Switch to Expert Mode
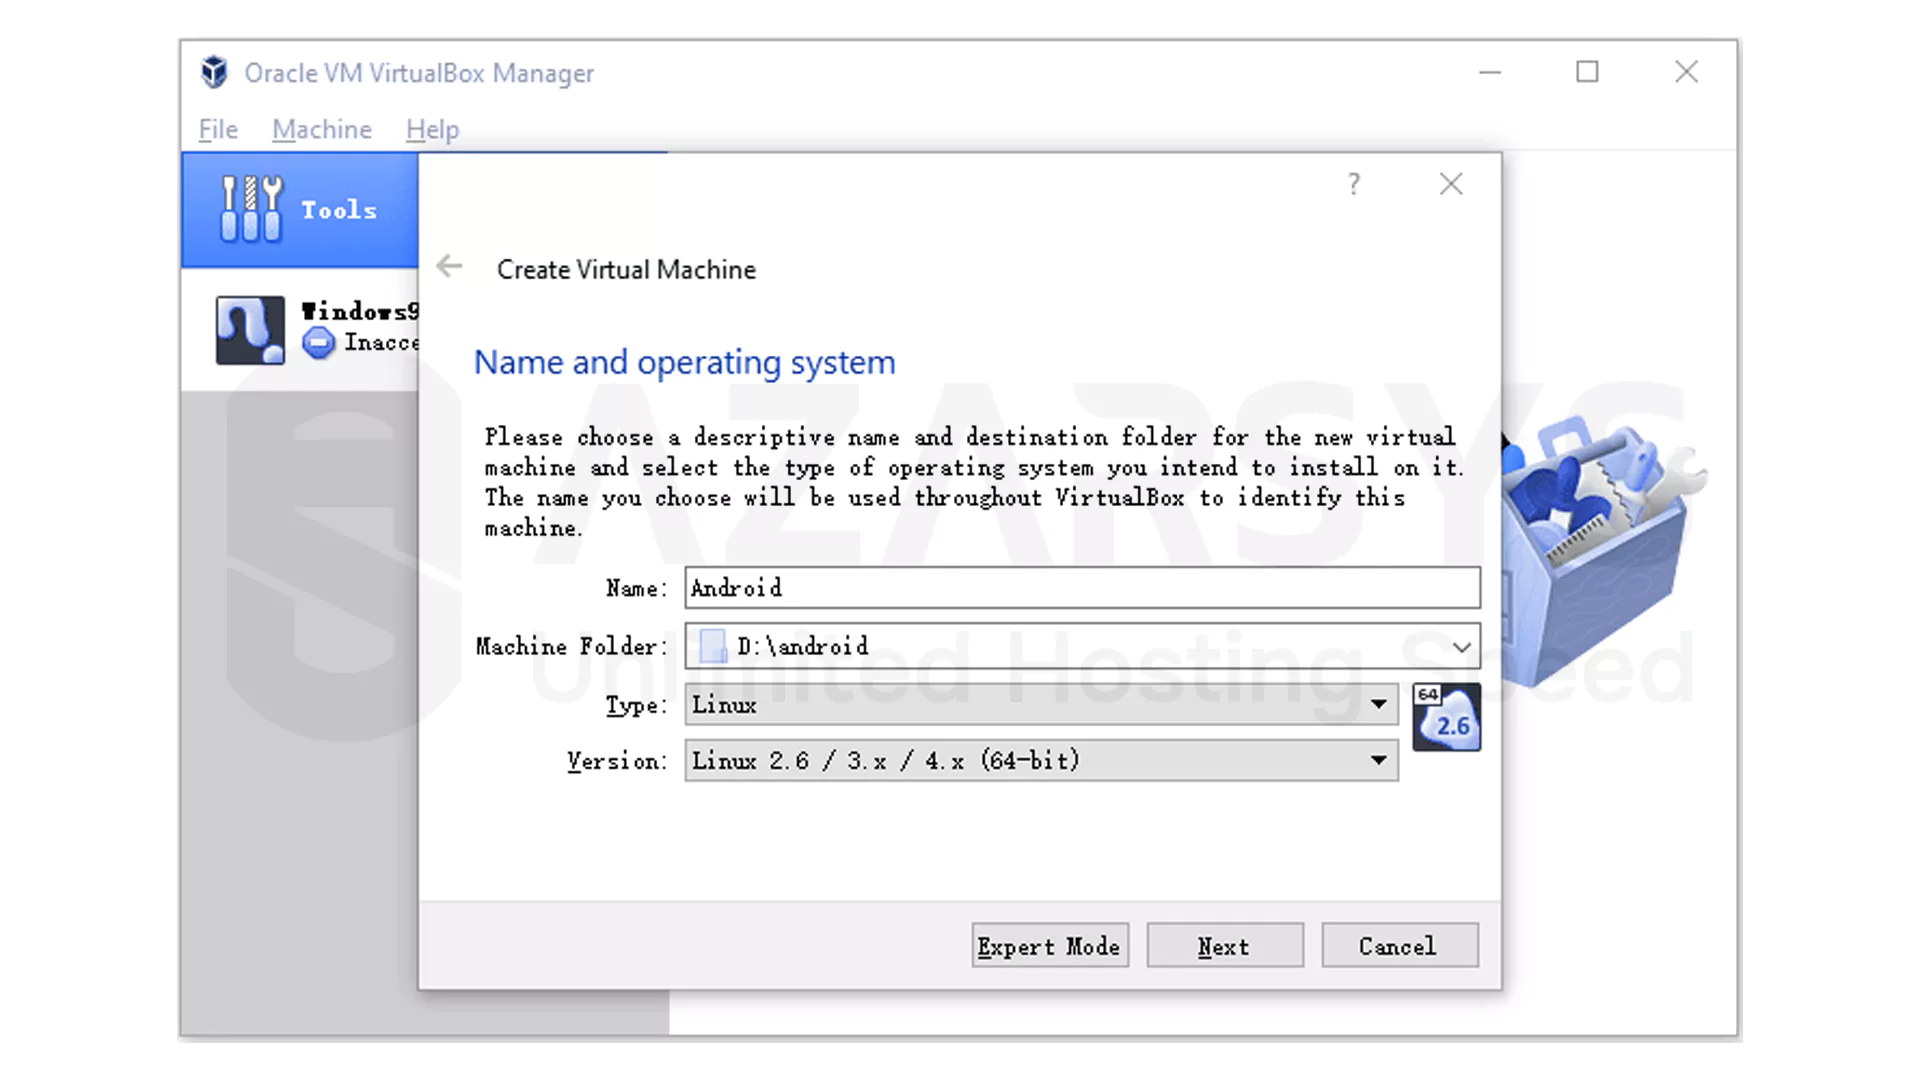This screenshot has width=1920, height=1080. 1049,945
